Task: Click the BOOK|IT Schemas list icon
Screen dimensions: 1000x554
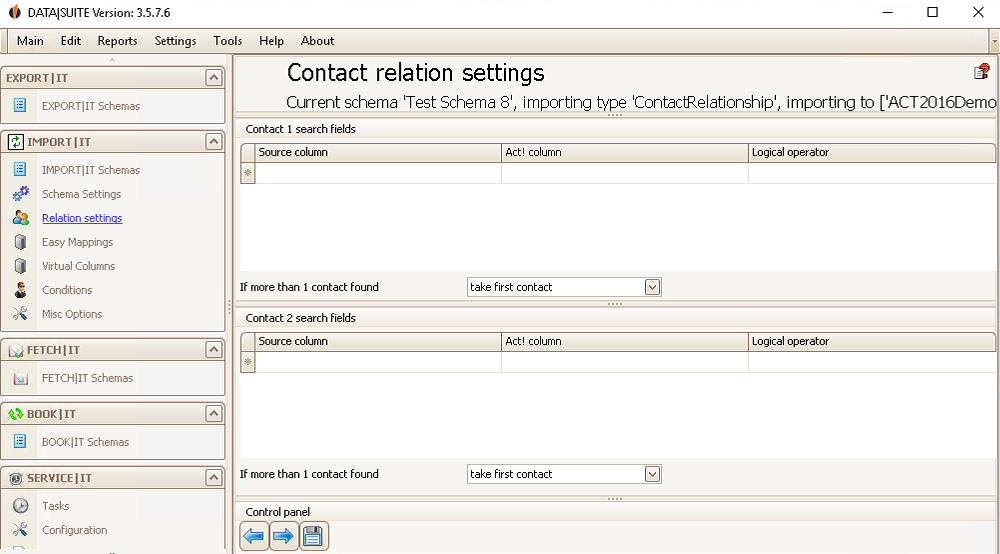Action: tap(20, 441)
